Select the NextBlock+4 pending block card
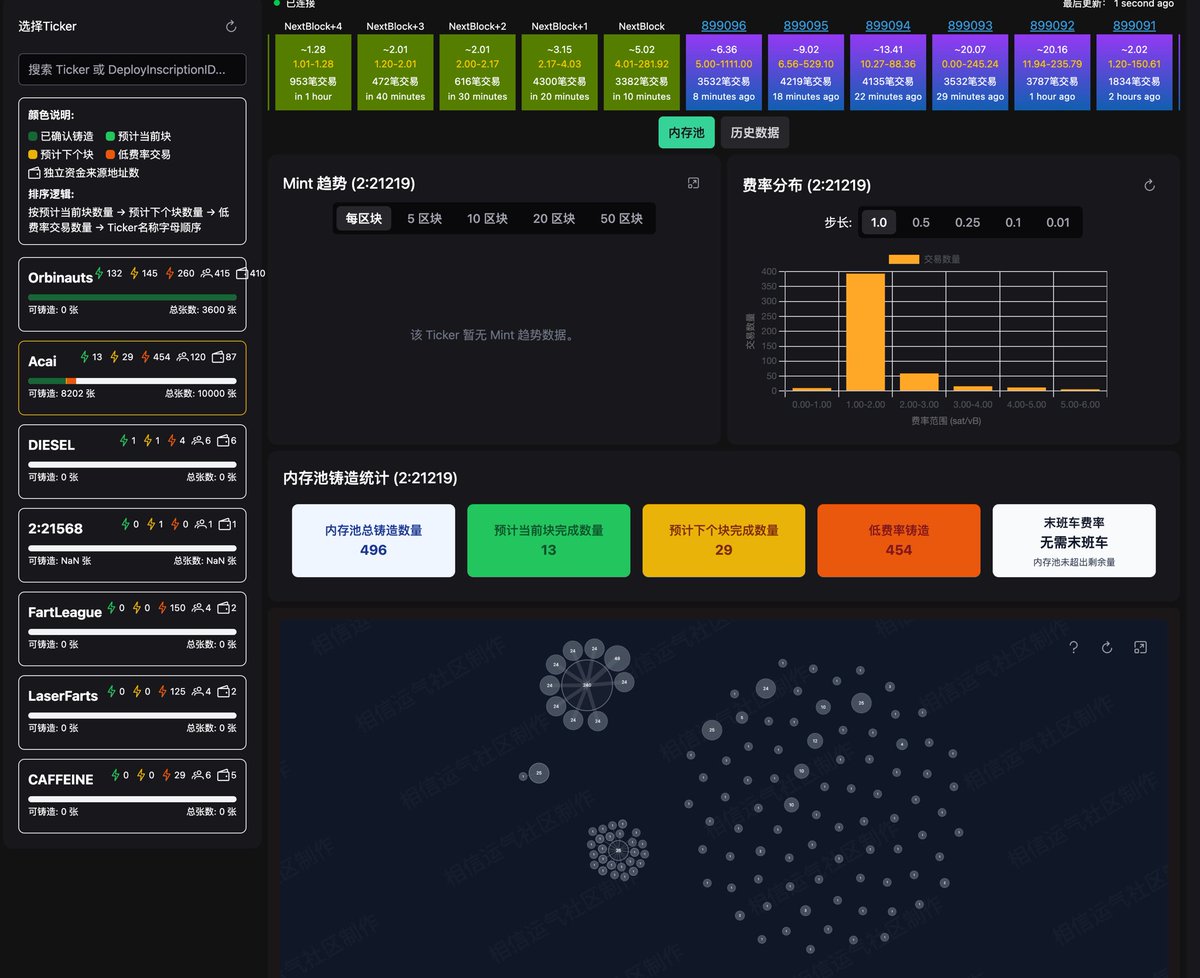The width and height of the screenshot is (1200, 978). click(313, 72)
